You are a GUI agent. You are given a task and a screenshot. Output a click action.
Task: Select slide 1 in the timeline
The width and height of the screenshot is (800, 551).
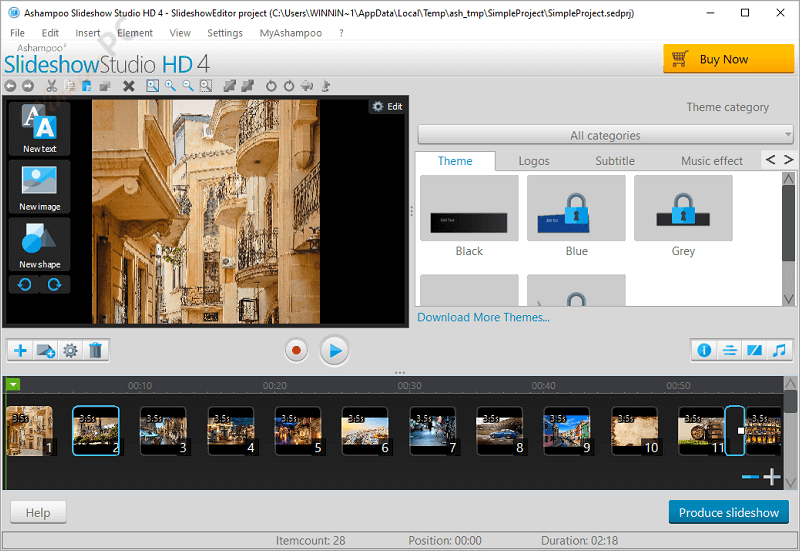tap(29, 431)
